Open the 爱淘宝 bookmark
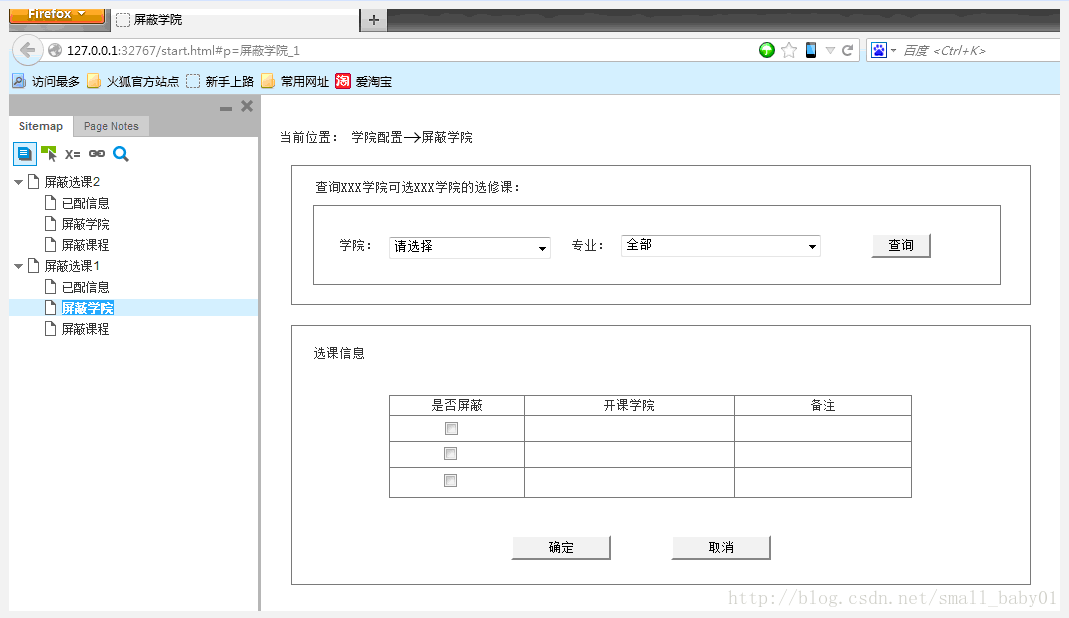The height and width of the screenshot is (618, 1069). [364, 81]
